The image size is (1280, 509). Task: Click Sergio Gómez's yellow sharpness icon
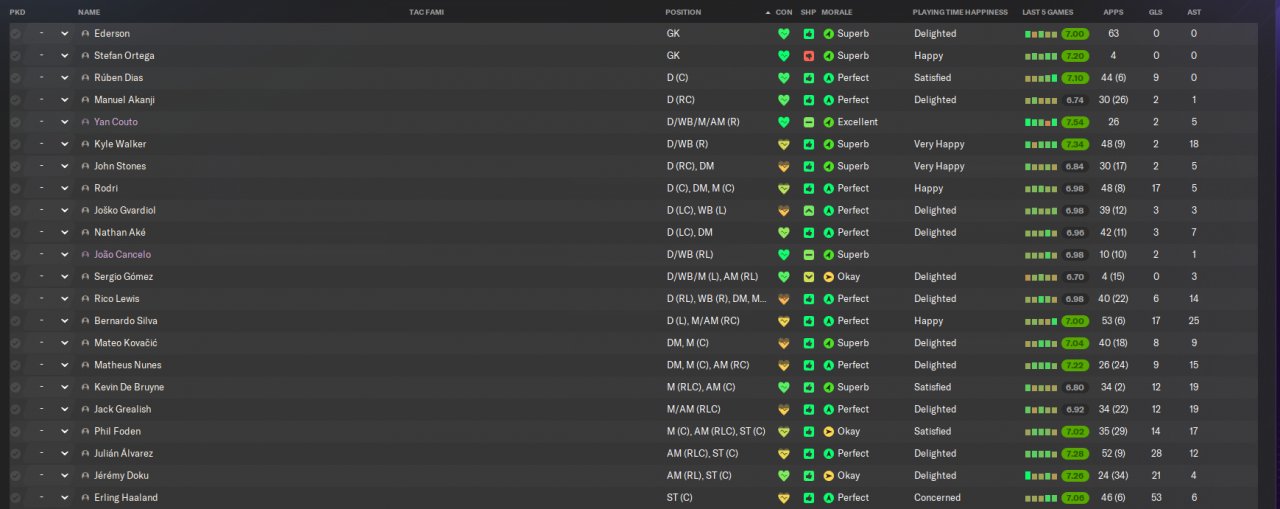(x=809, y=276)
